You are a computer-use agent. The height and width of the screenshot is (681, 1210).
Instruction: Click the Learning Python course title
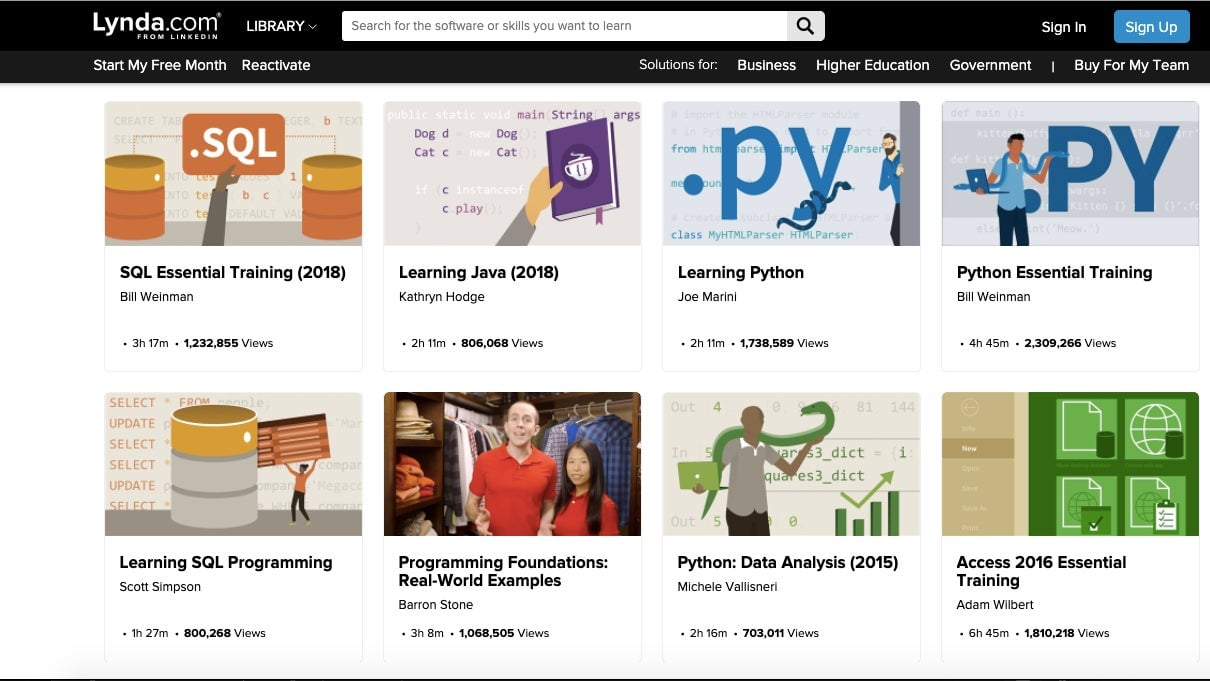point(741,272)
